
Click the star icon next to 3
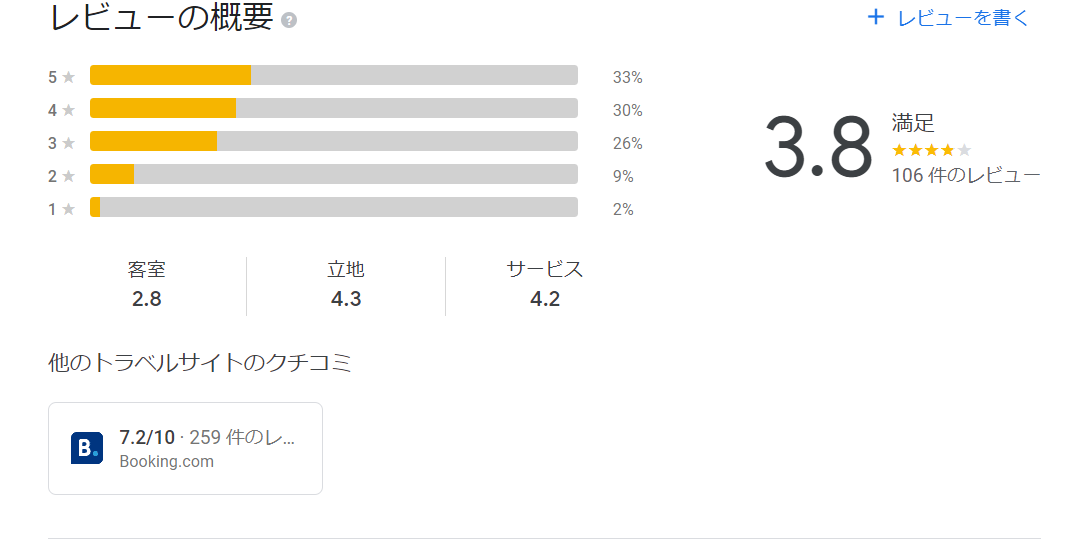coord(68,143)
